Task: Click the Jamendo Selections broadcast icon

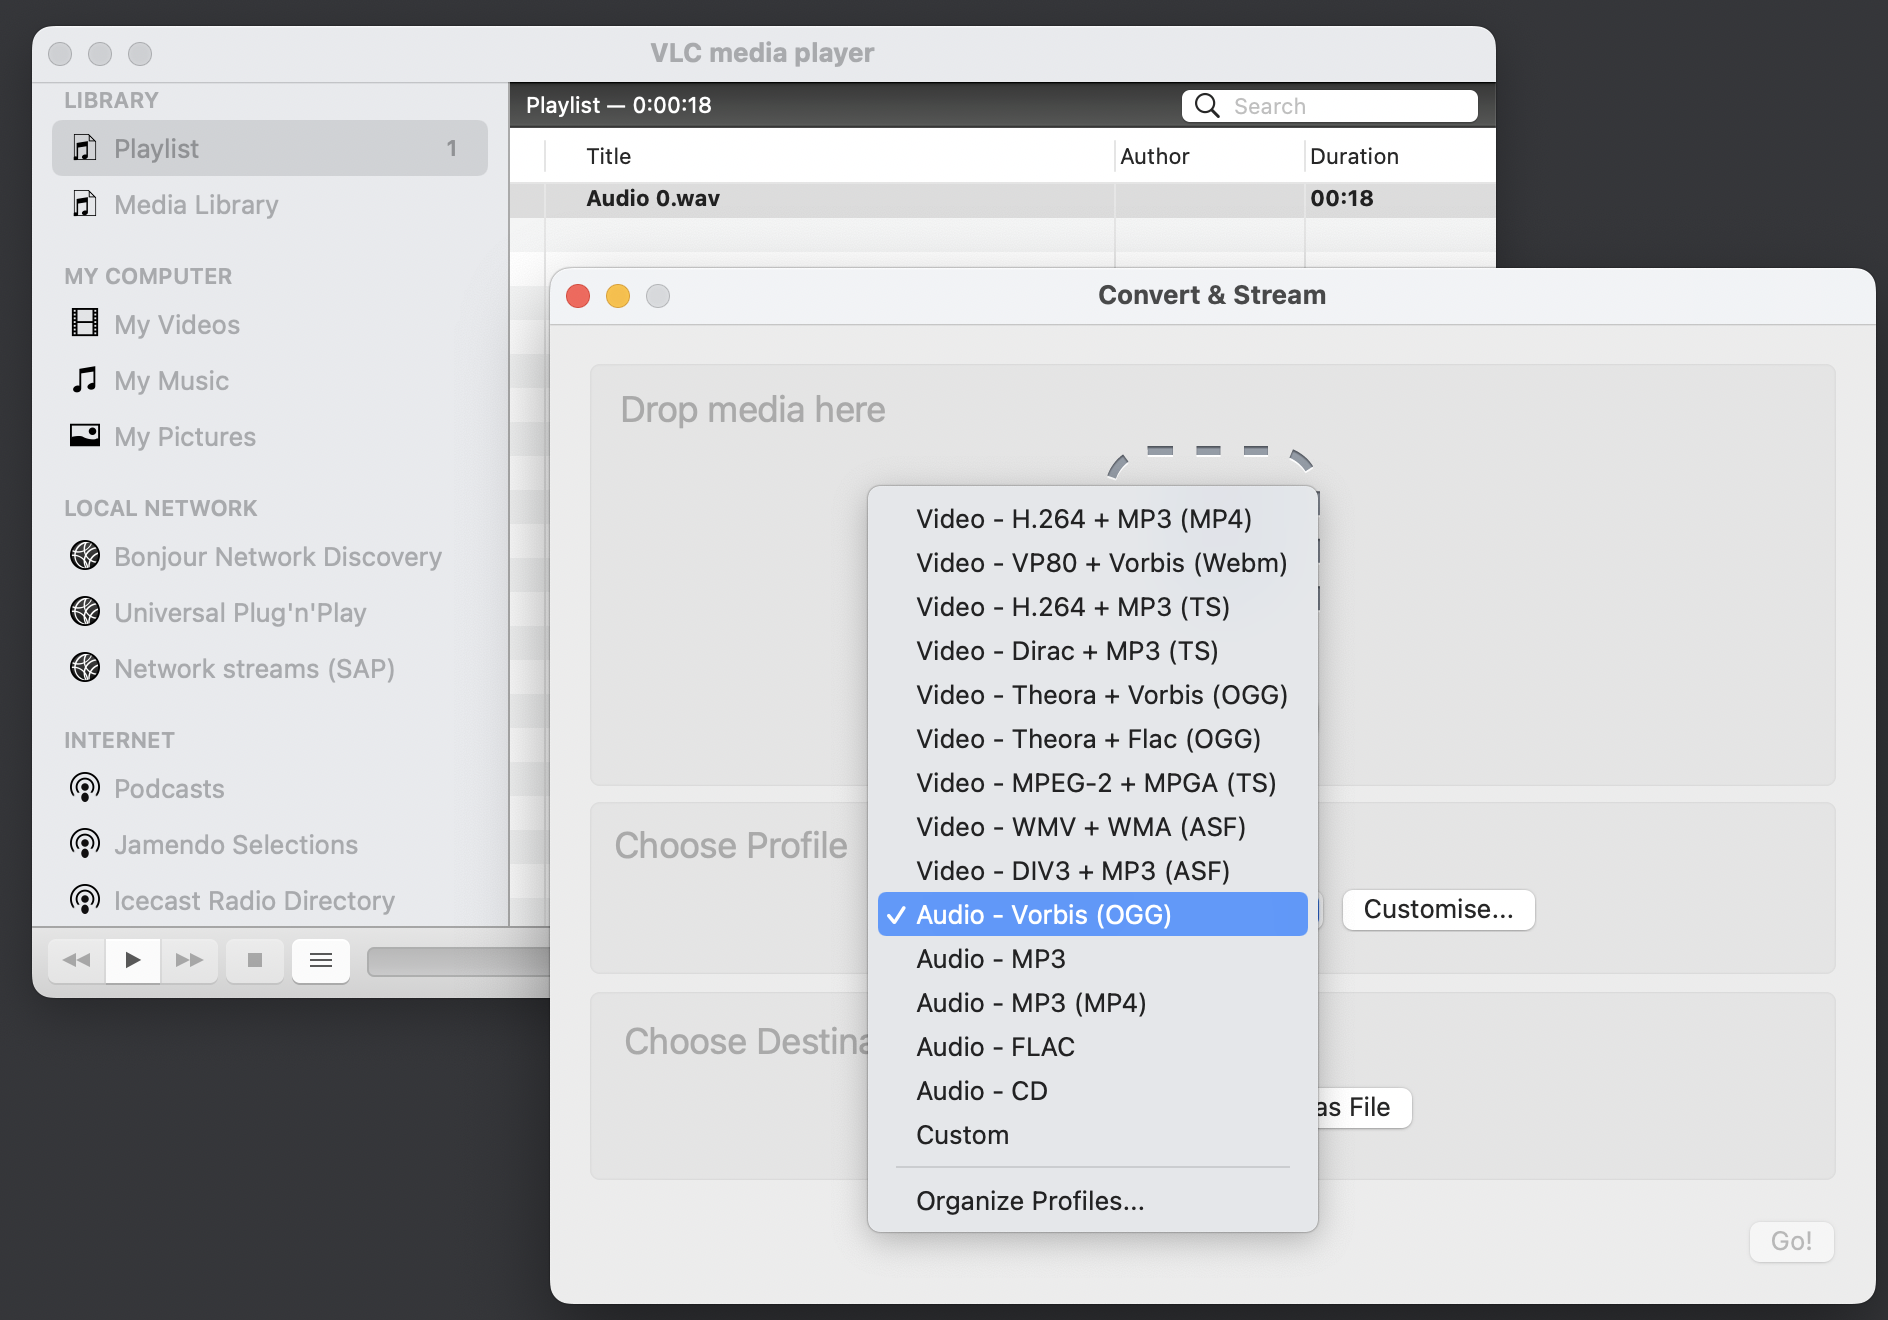Action: coord(85,844)
